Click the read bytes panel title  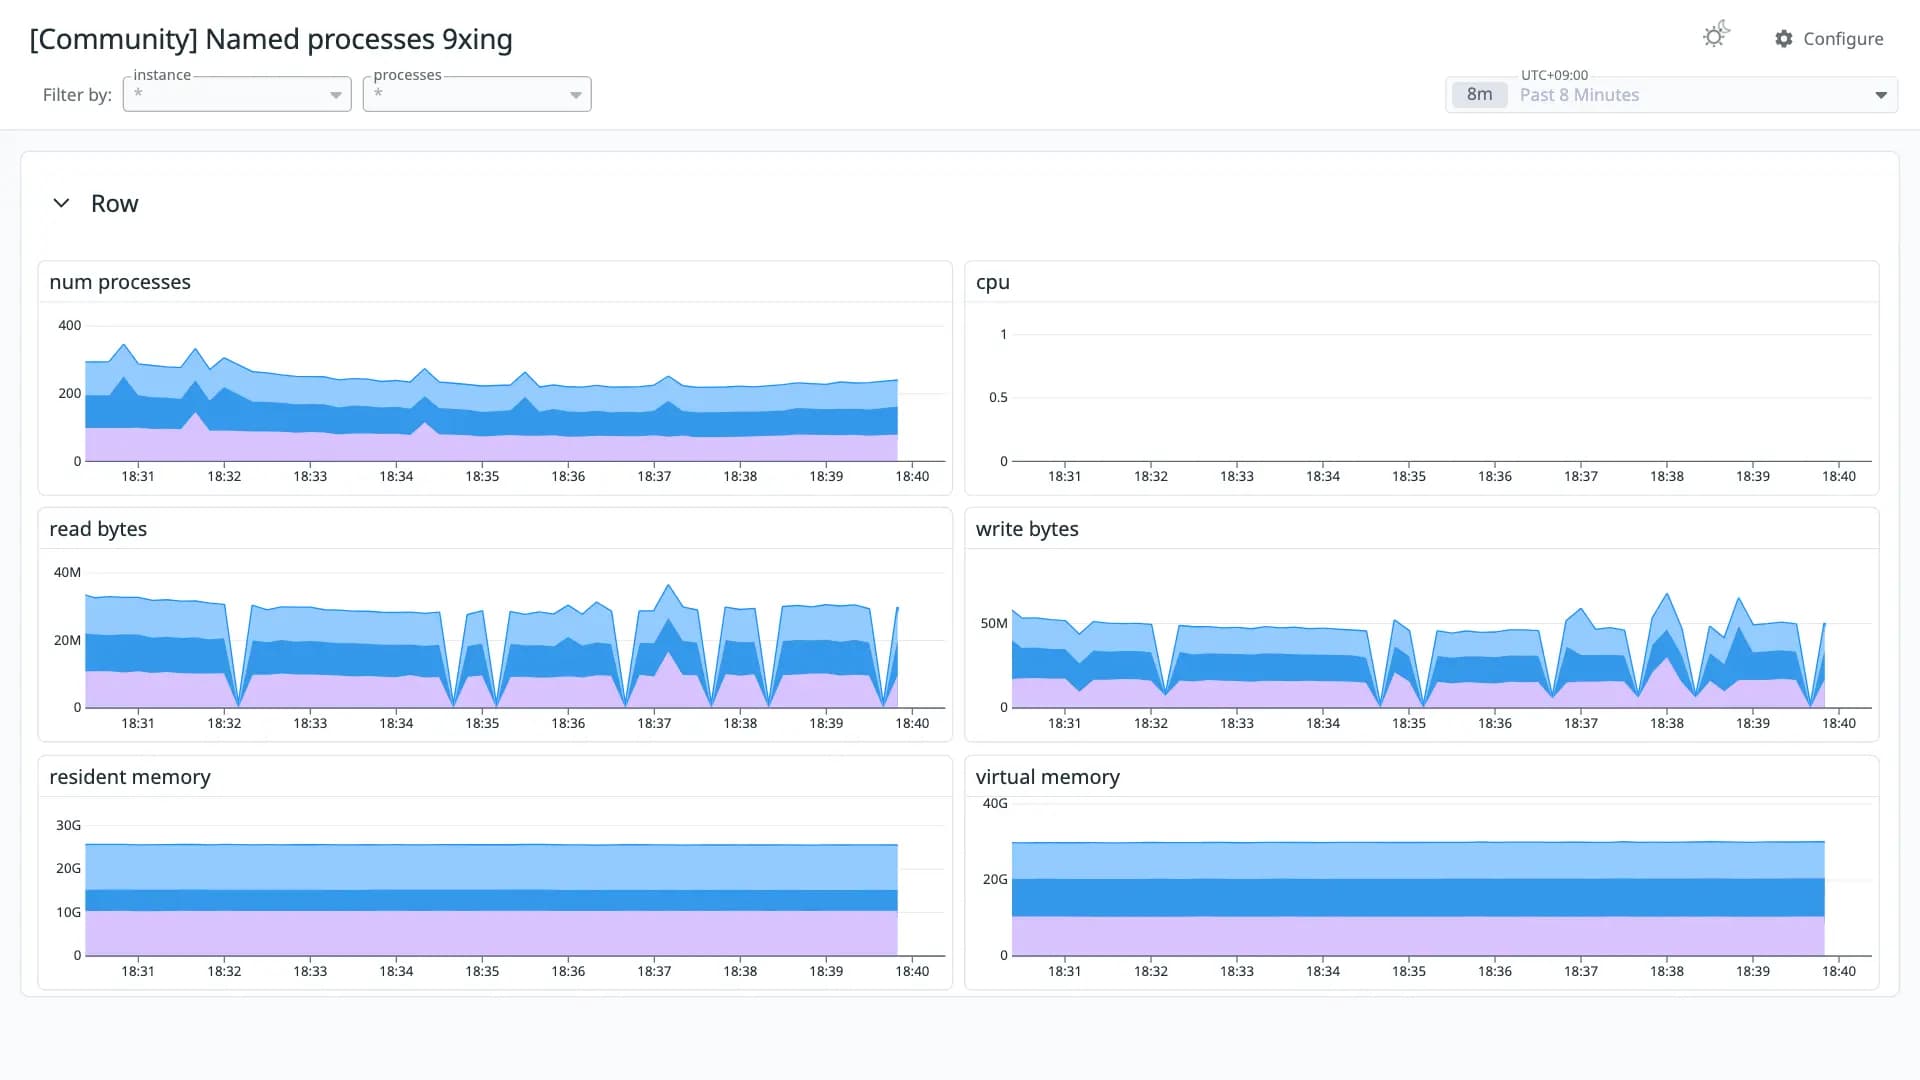pyautogui.click(x=98, y=529)
